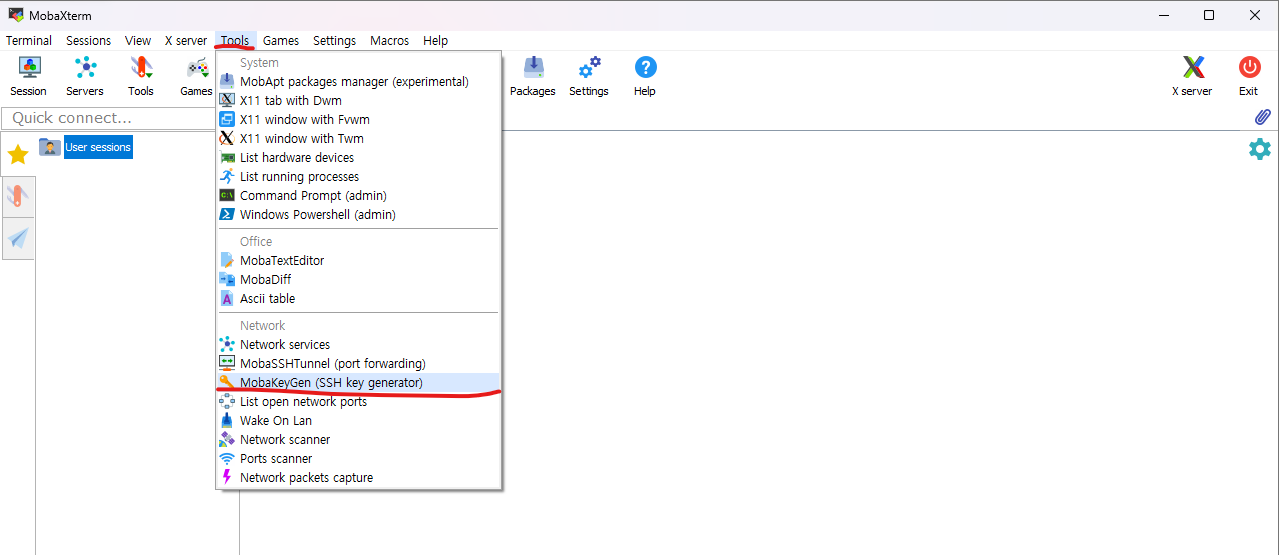The height and width of the screenshot is (555, 1279).
Task: Open the Games toolbar icon
Action: coord(196,76)
